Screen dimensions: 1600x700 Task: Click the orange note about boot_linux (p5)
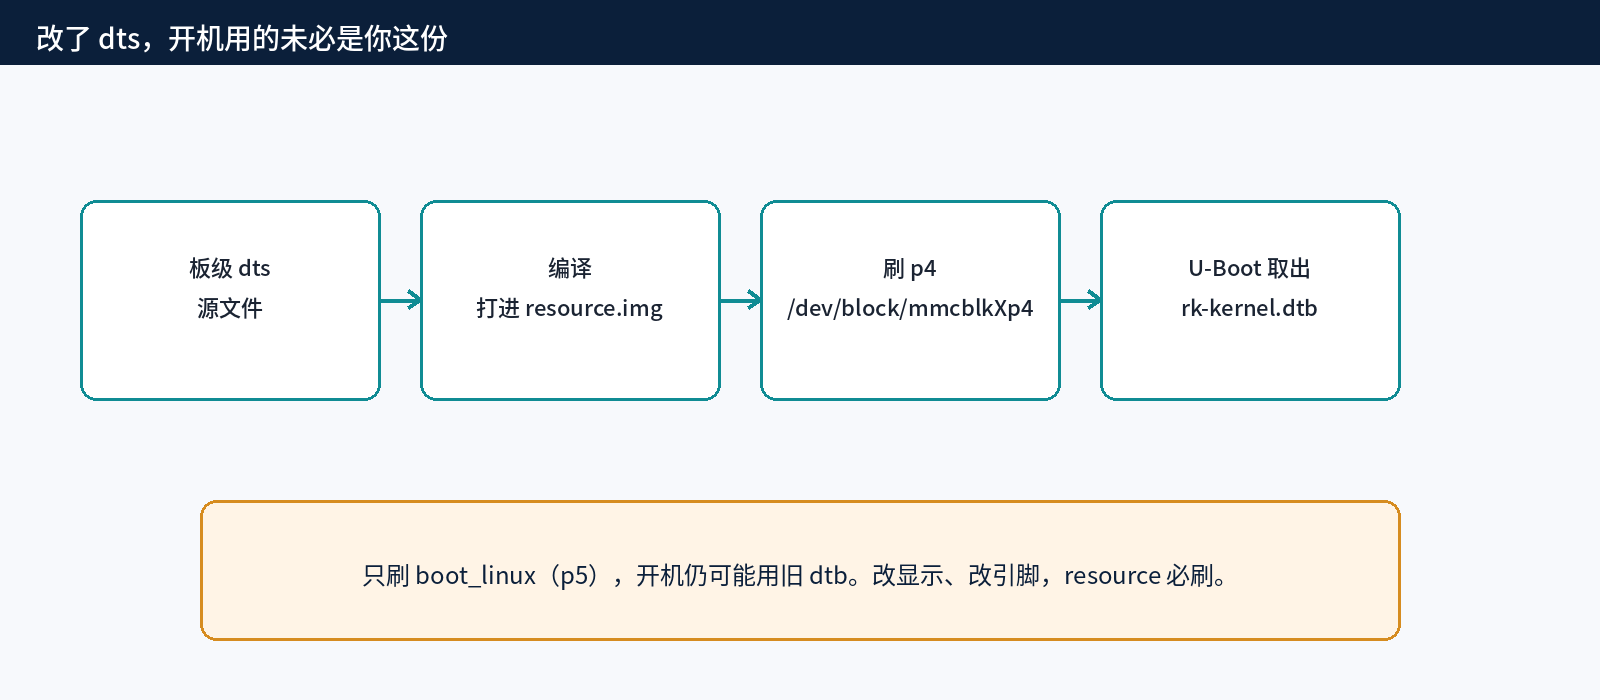click(800, 570)
